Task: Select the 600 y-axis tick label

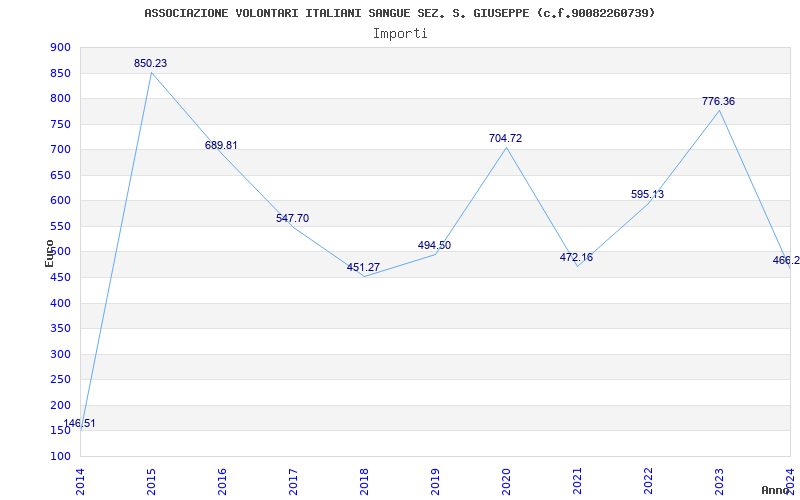Action: (x=60, y=201)
